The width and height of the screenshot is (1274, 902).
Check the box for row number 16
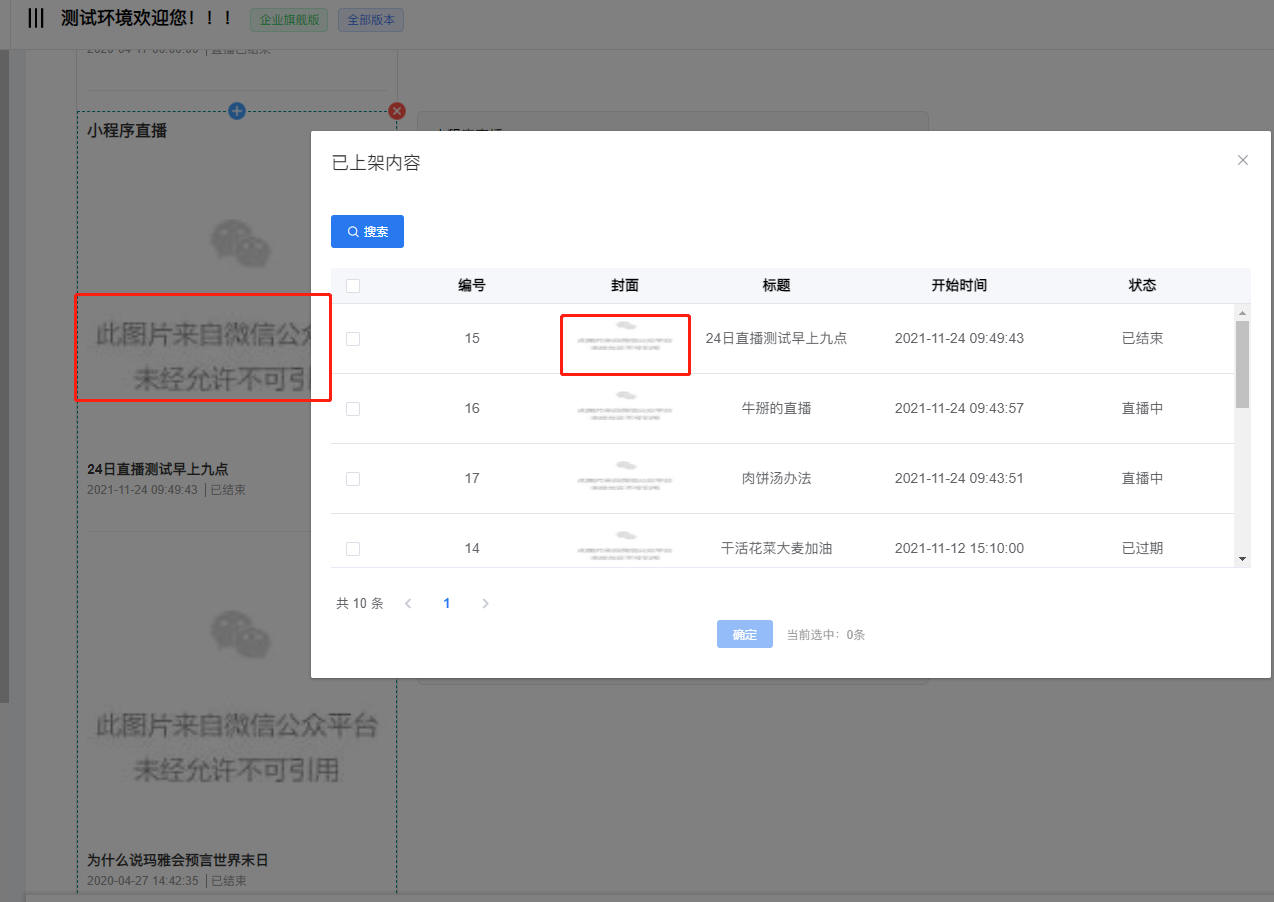coord(353,409)
